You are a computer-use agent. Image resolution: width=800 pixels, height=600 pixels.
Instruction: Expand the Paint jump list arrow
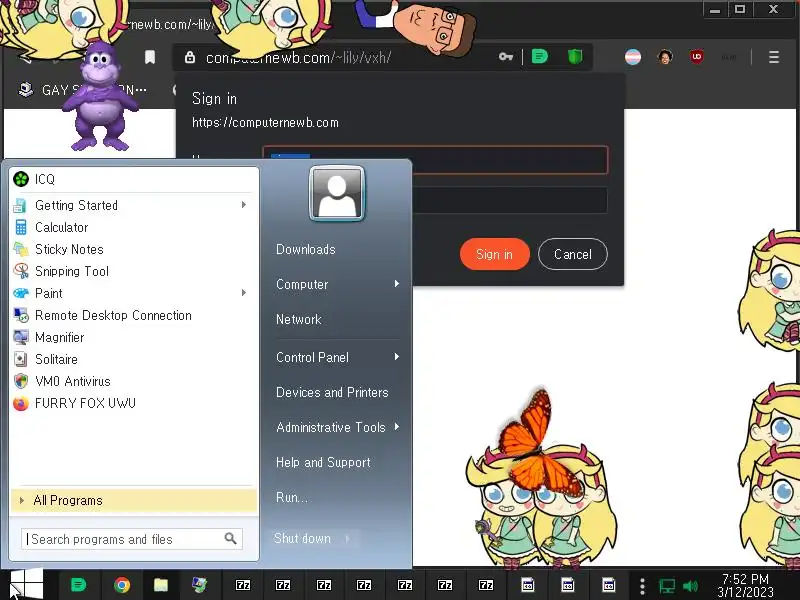pyautogui.click(x=244, y=293)
